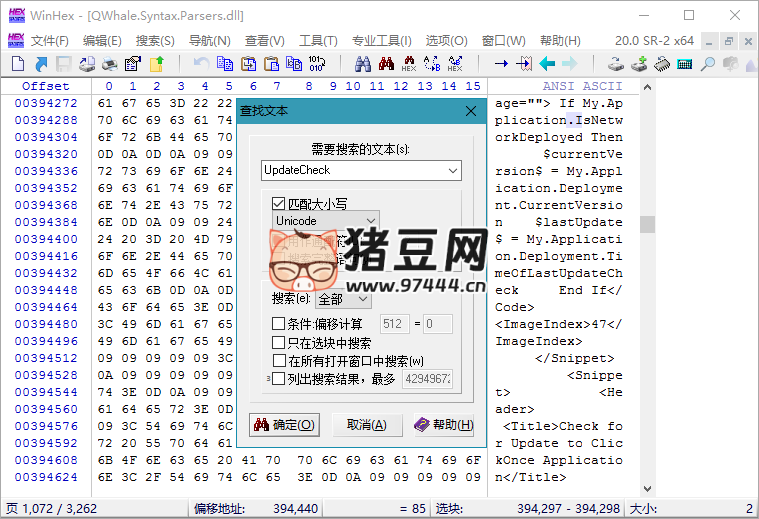Click the max results field 4294967
Image resolution: width=759 pixels, height=519 pixels.
tap(427, 379)
